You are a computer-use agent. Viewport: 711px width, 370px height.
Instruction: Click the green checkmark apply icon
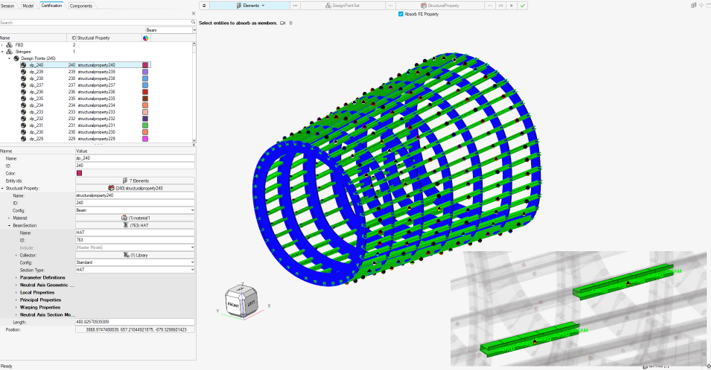523,5
